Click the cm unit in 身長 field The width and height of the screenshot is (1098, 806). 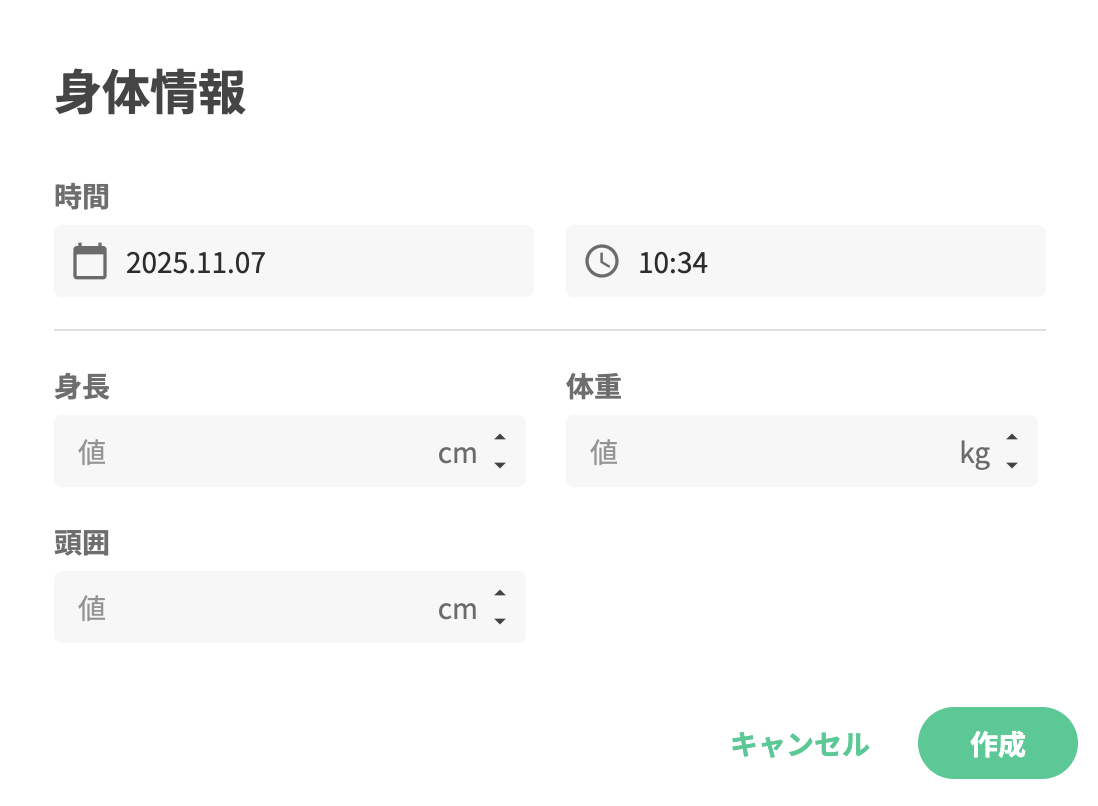click(x=457, y=453)
